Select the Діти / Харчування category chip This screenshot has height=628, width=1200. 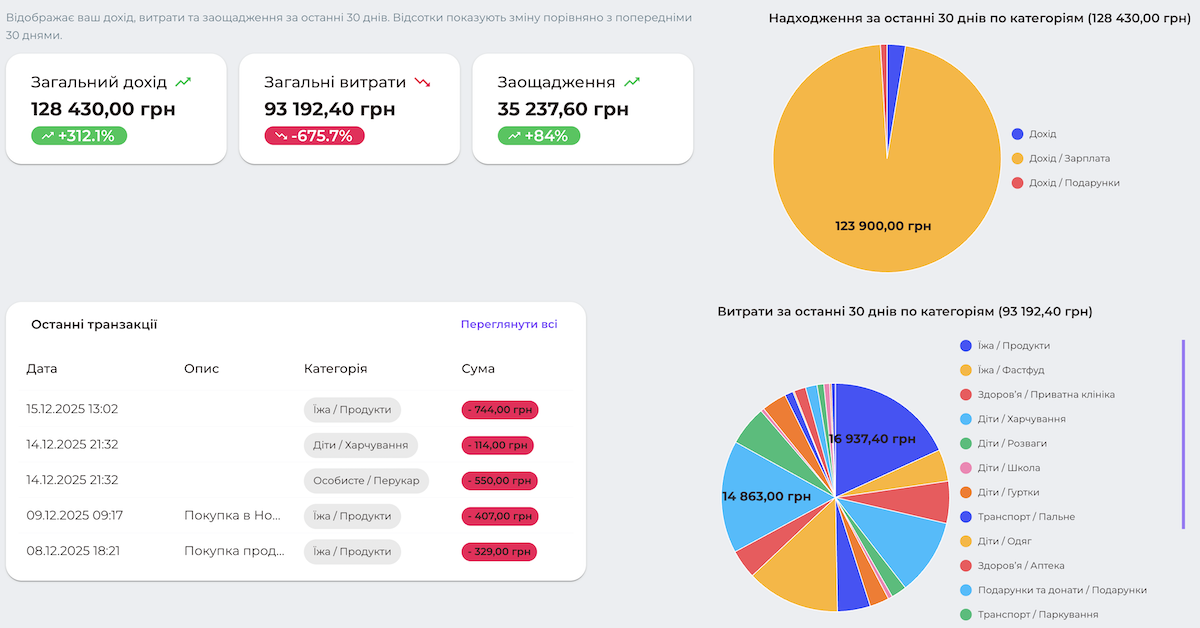(361, 445)
